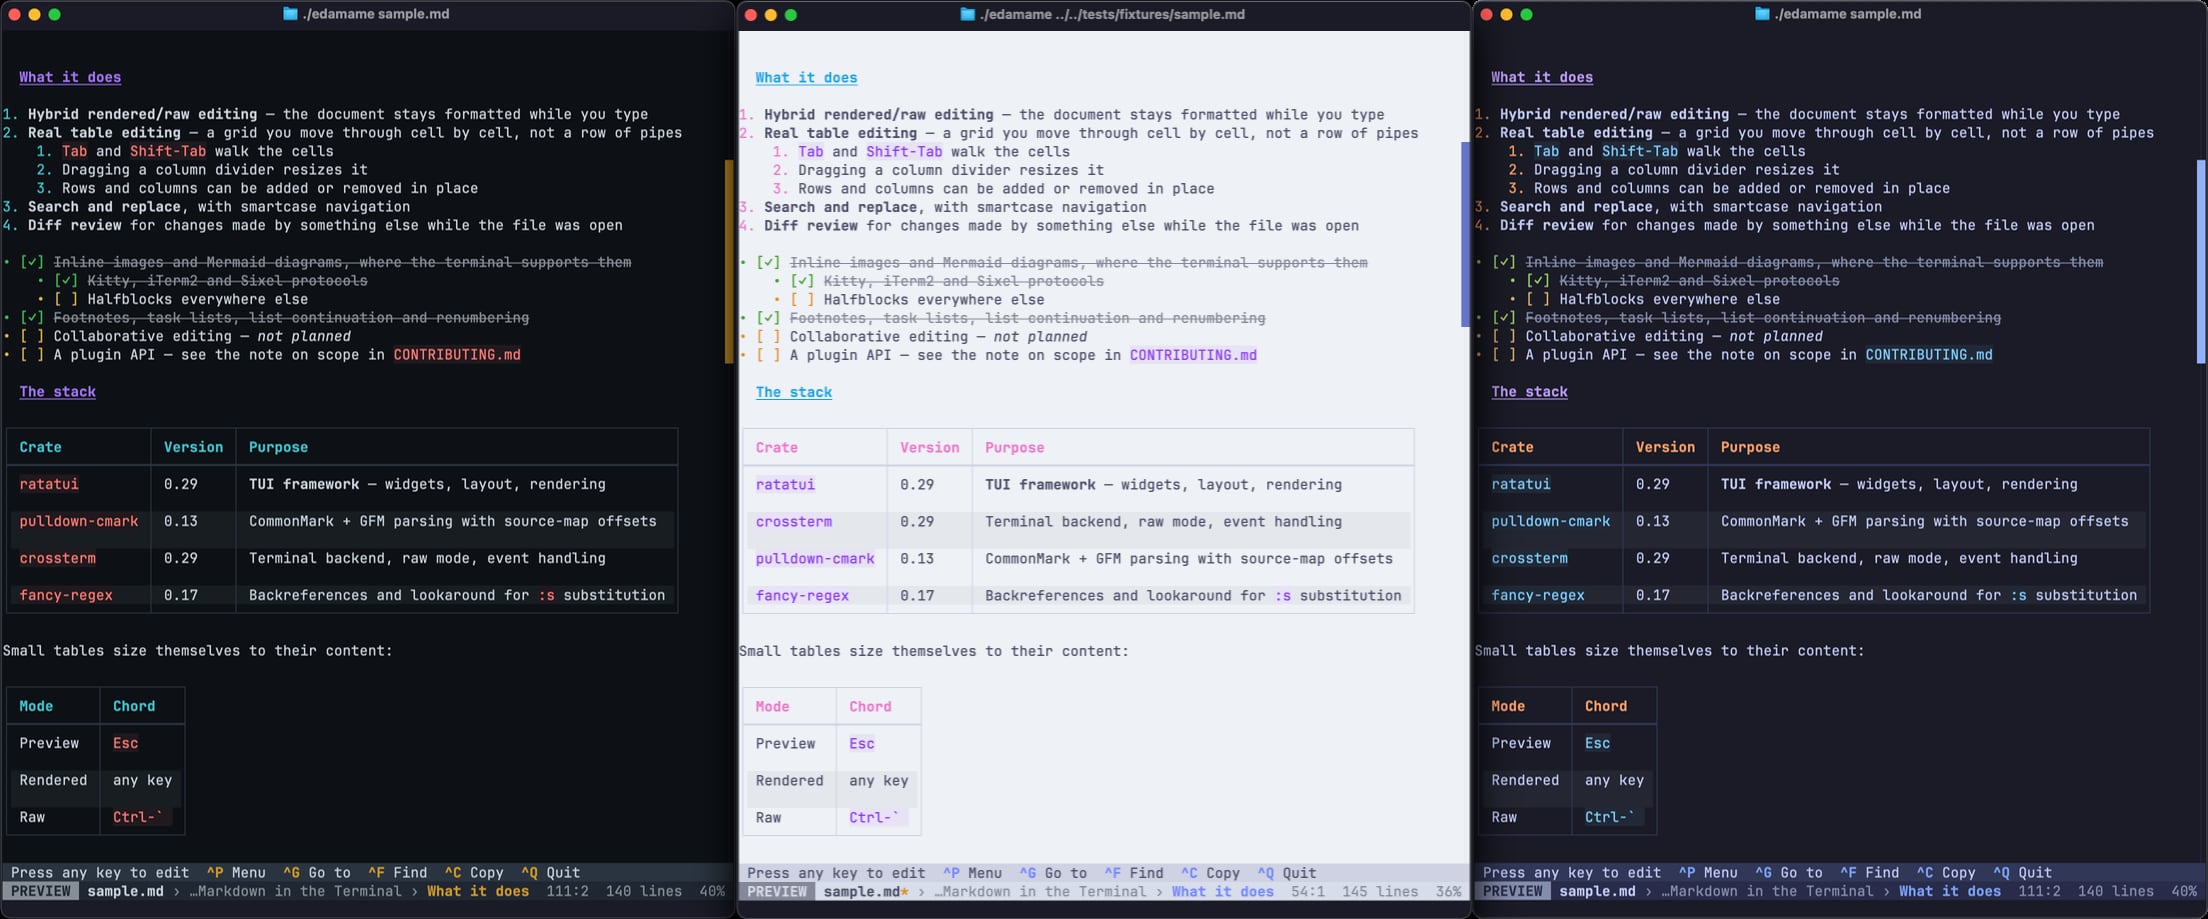Click the PREVIEW mode badge in middle window
The height and width of the screenshot is (919, 2208).
(777, 892)
